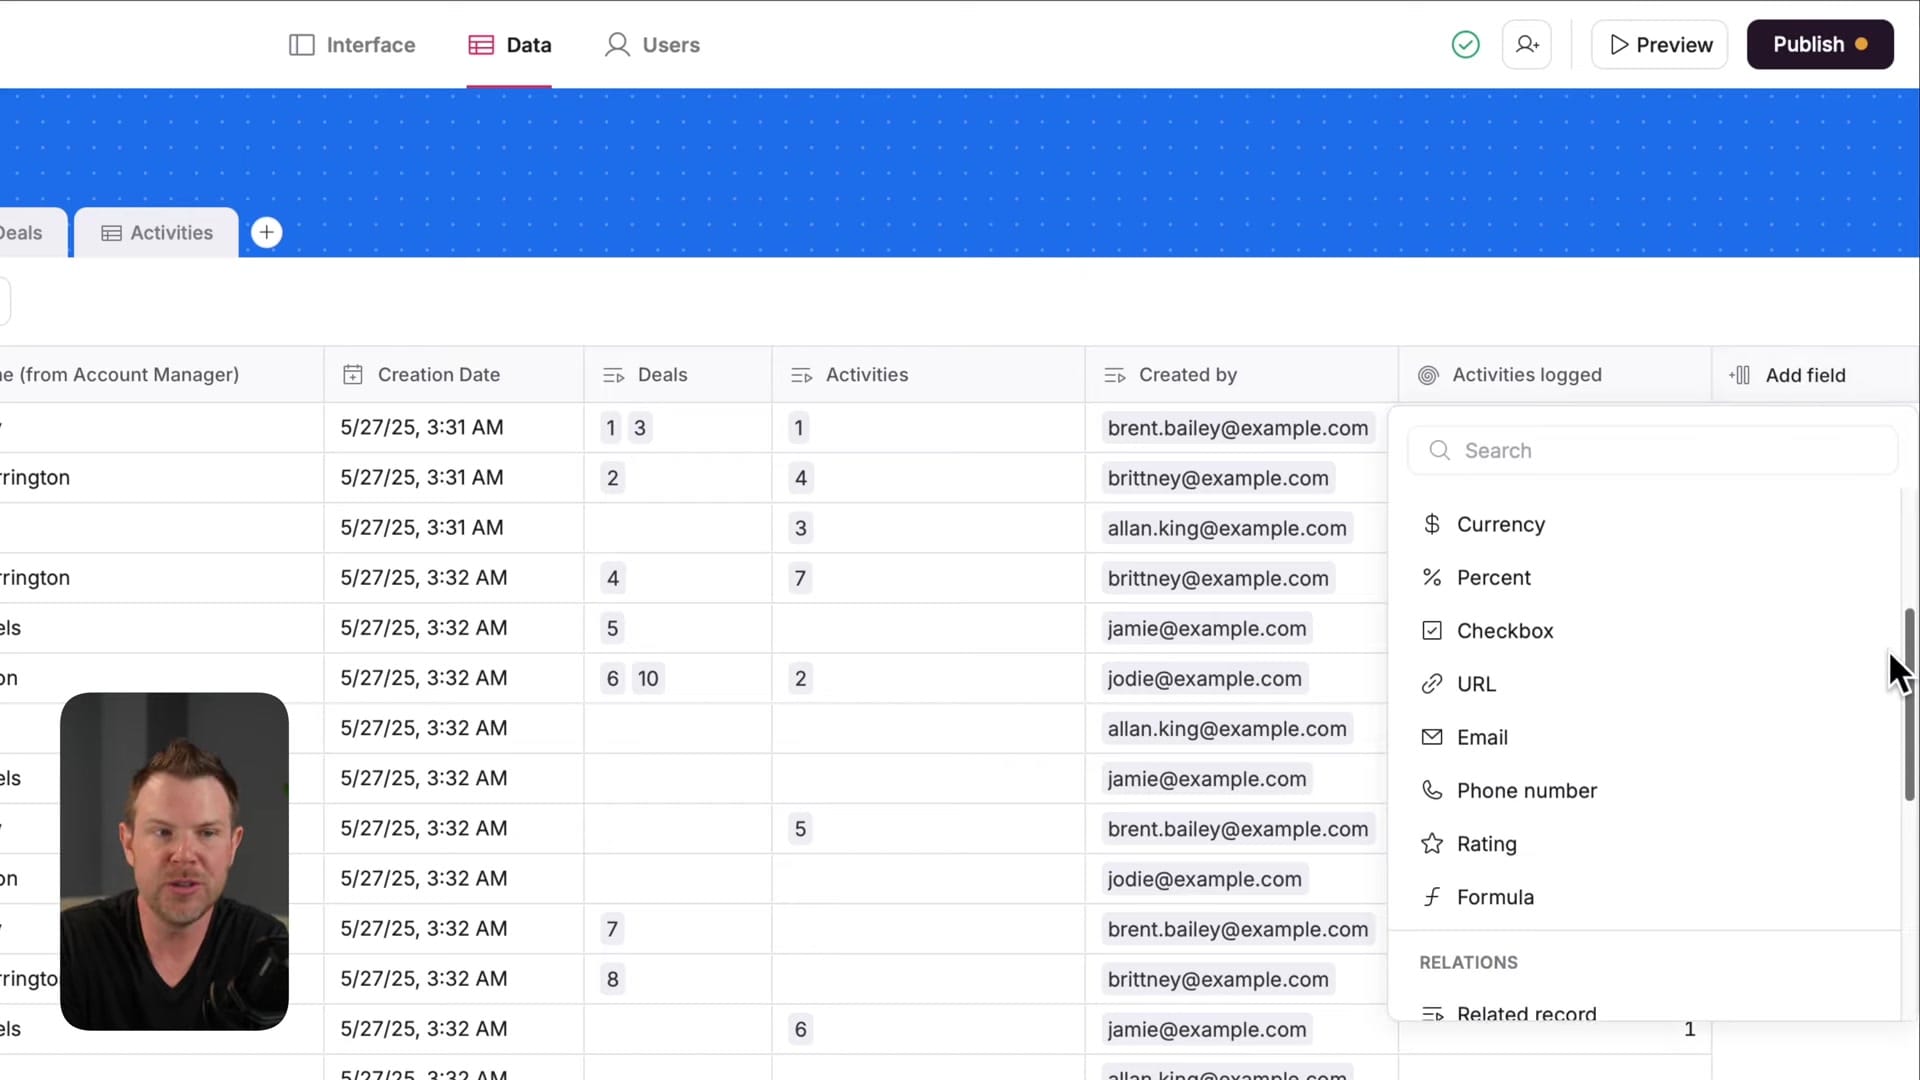Pick the URL field type
This screenshot has width=1920, height=1080.
(x=1653, y=684)
